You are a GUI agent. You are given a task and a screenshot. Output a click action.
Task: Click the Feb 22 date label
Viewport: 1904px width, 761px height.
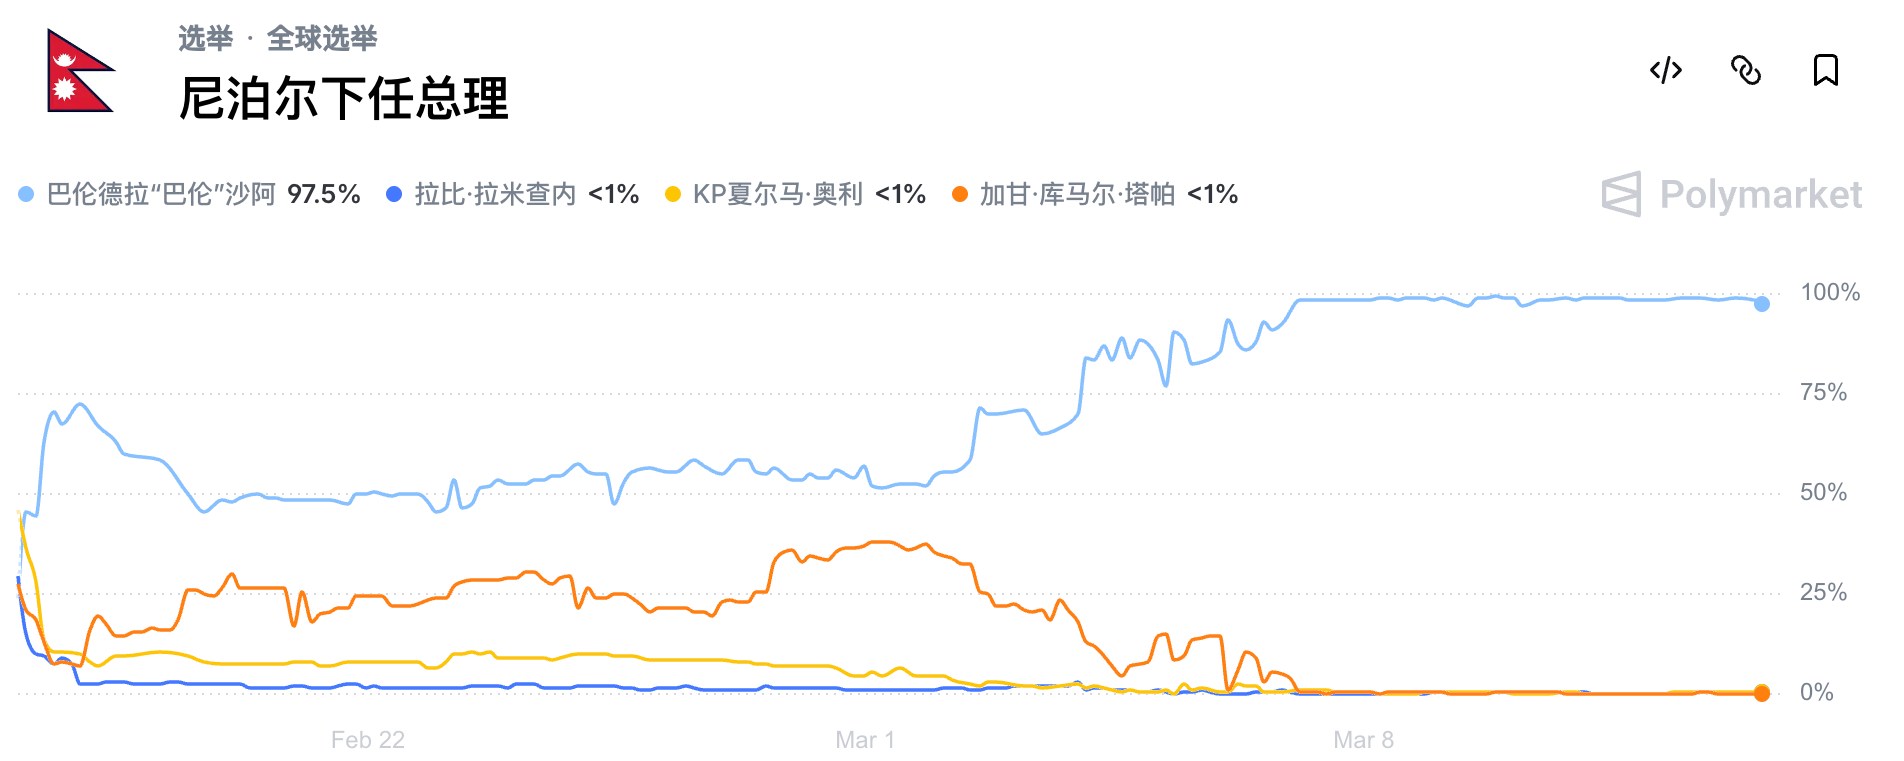coord(368,740)
